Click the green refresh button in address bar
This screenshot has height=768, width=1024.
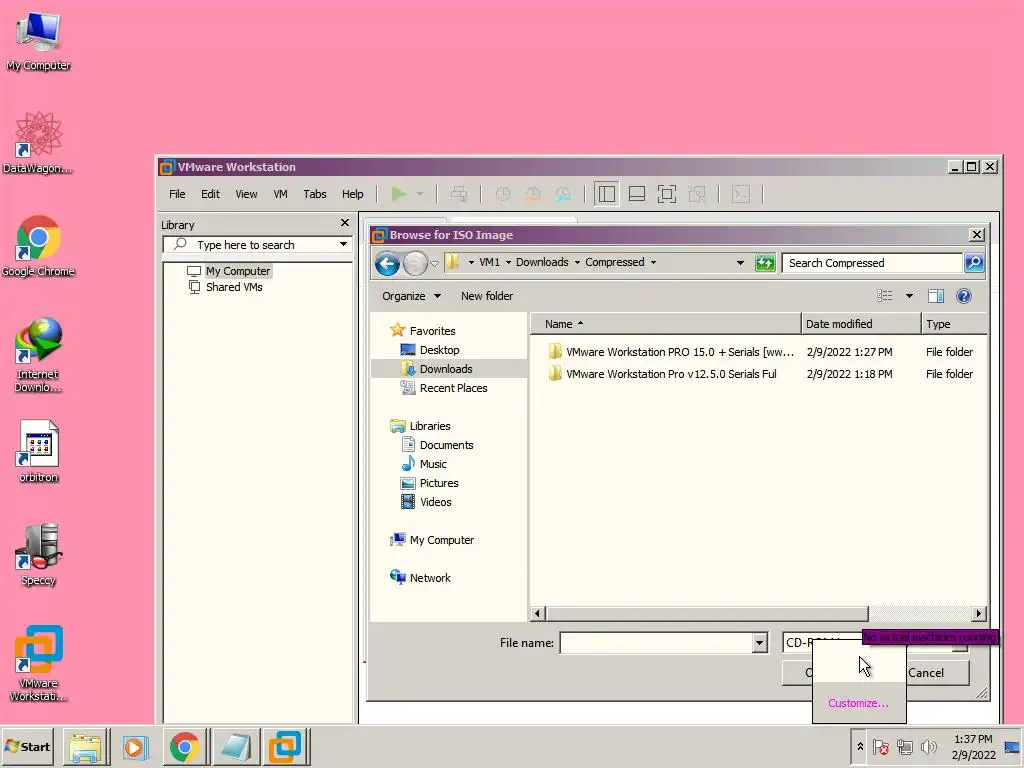point(765,263)
